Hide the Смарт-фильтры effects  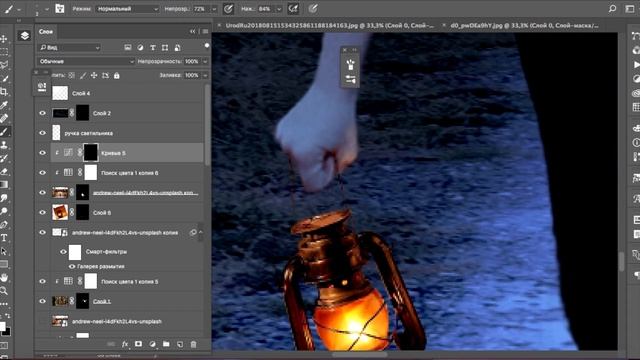tap(63, 252)
